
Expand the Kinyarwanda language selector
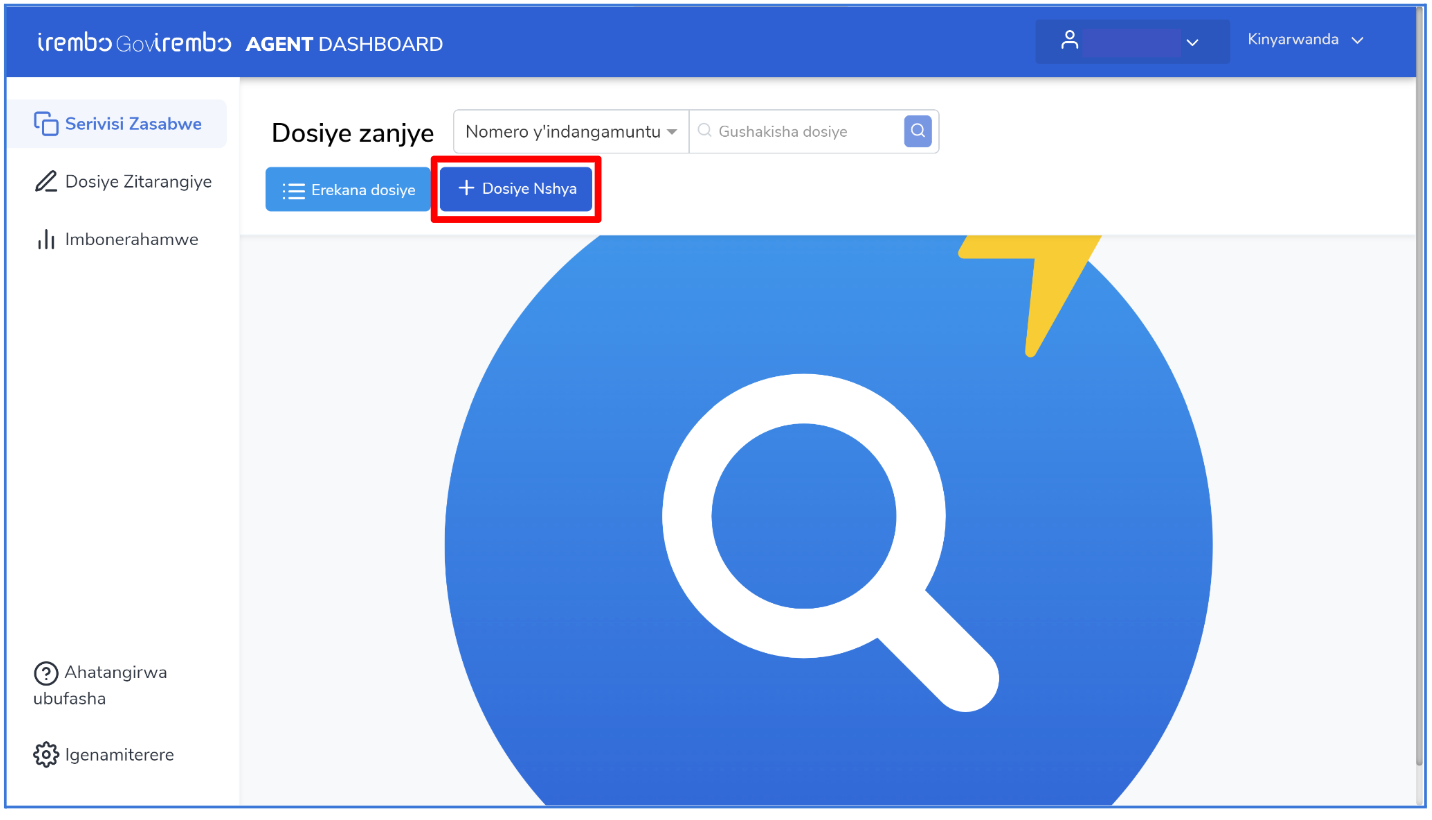[1305, 40]
